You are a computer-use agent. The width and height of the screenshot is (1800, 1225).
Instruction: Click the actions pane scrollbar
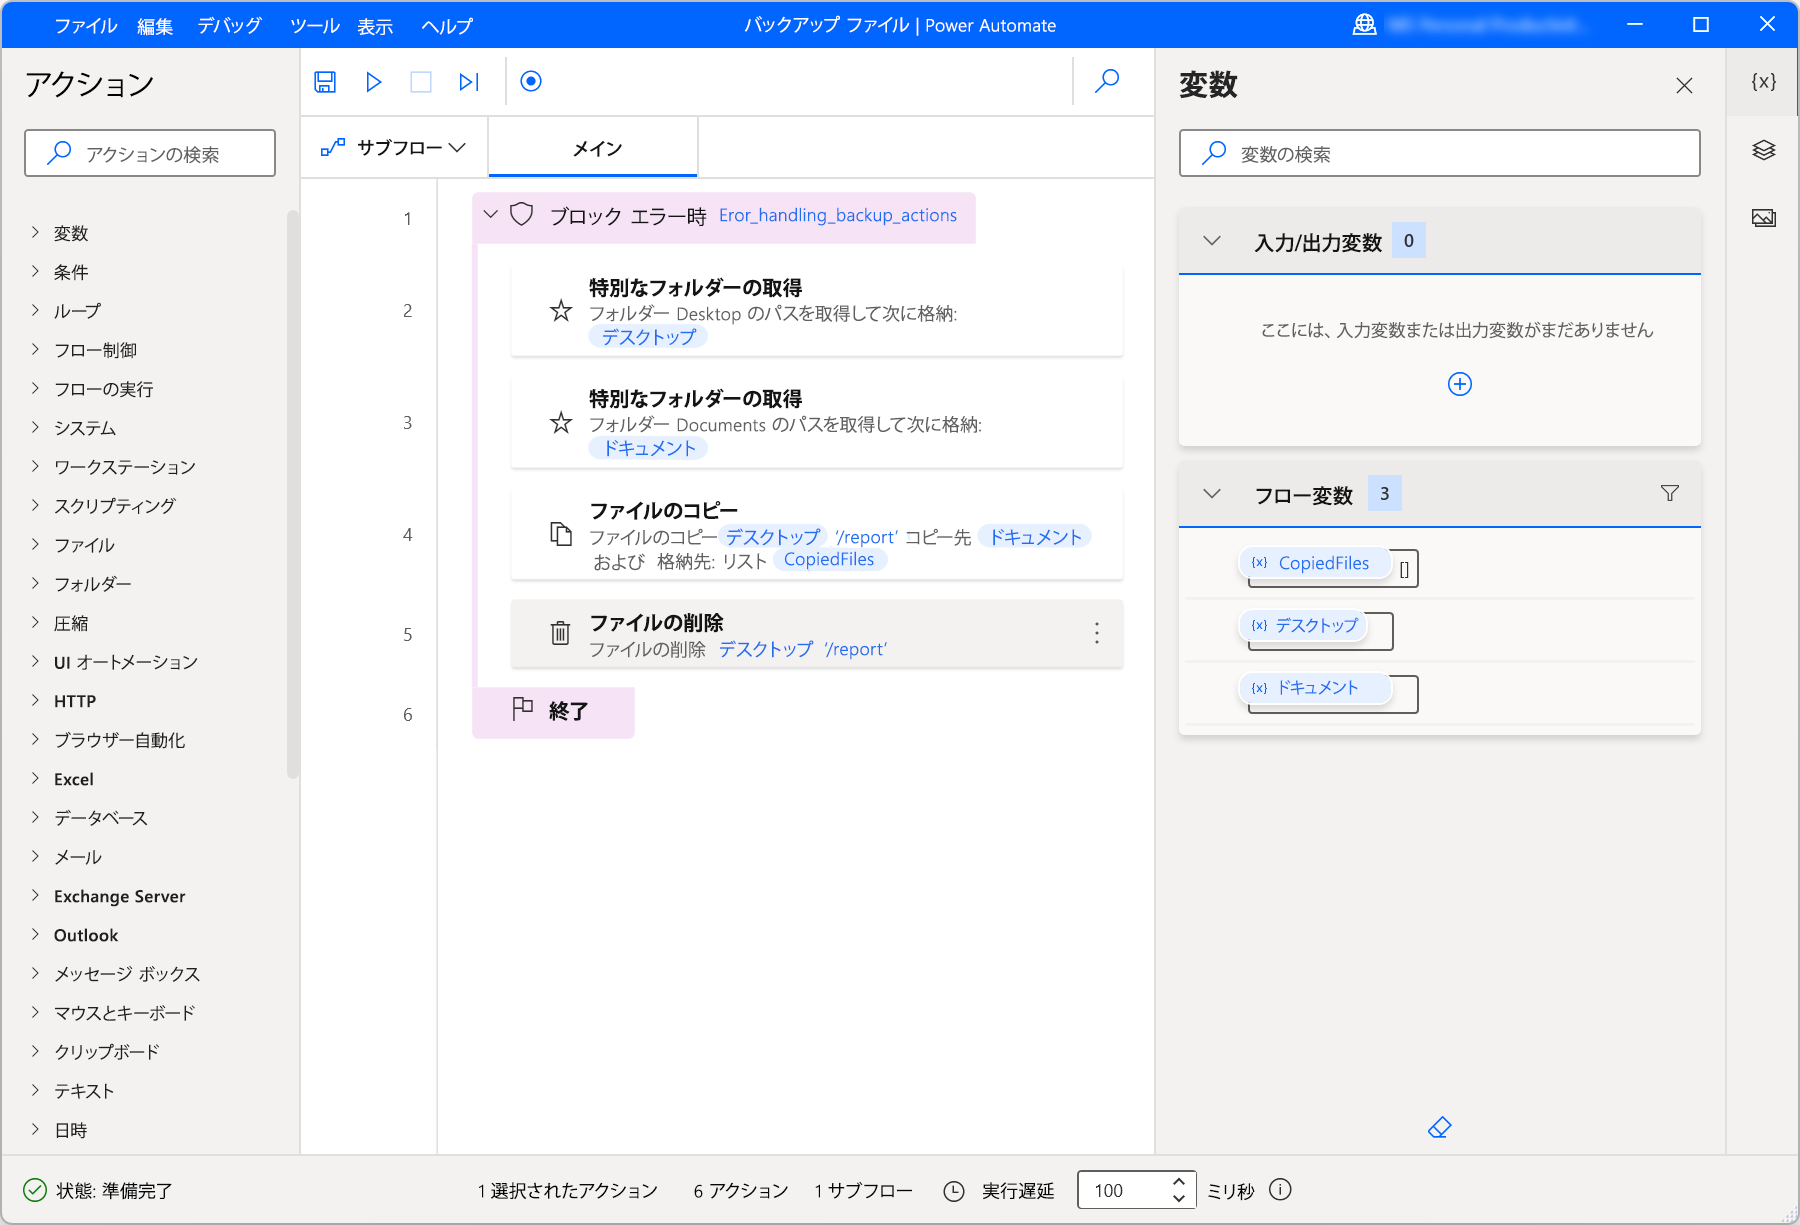292,494
